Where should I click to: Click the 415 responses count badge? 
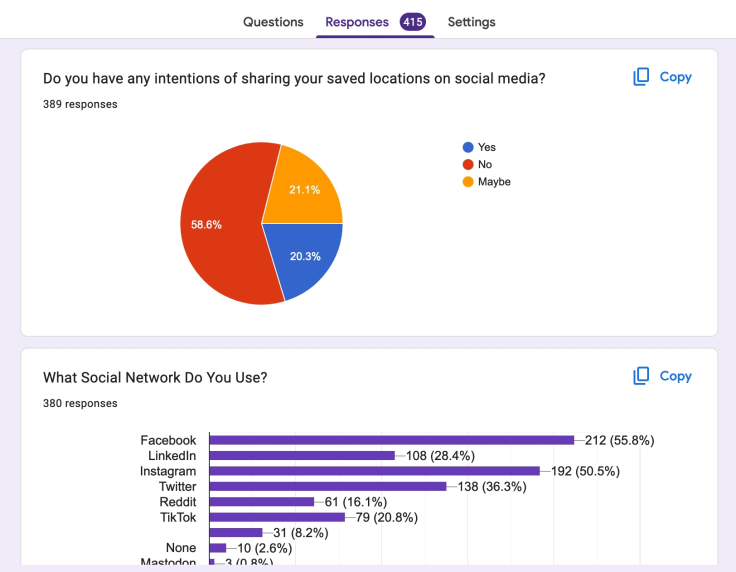pos(413,22)
